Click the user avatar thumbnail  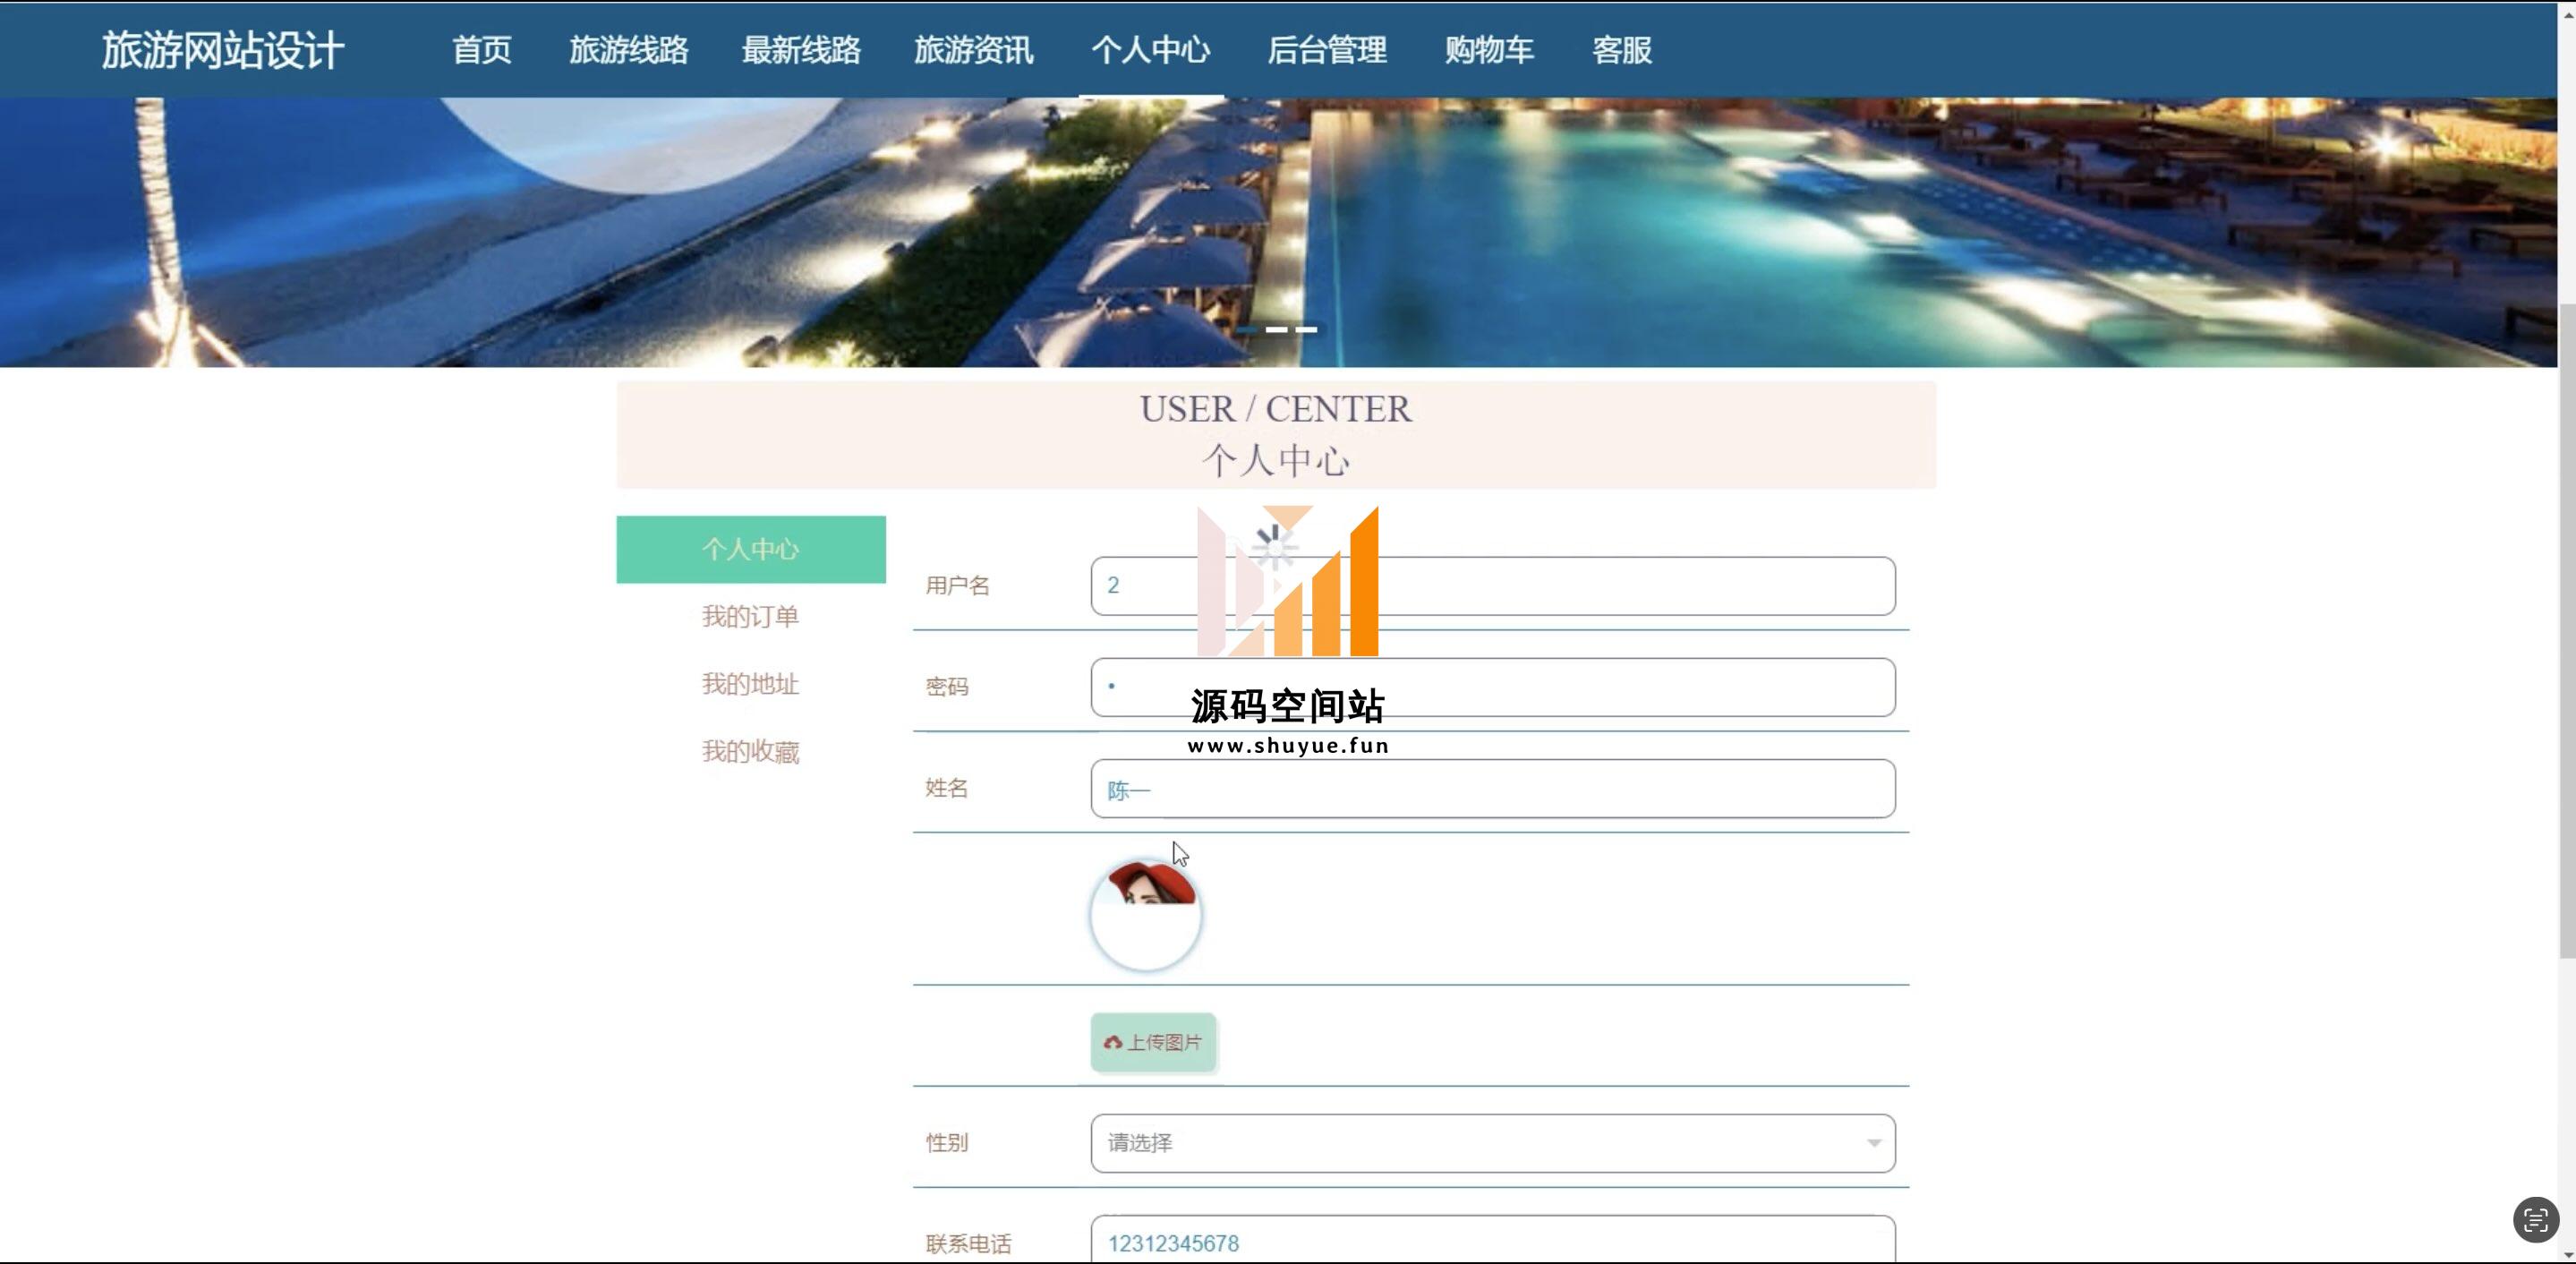(x=1145, y=914)
